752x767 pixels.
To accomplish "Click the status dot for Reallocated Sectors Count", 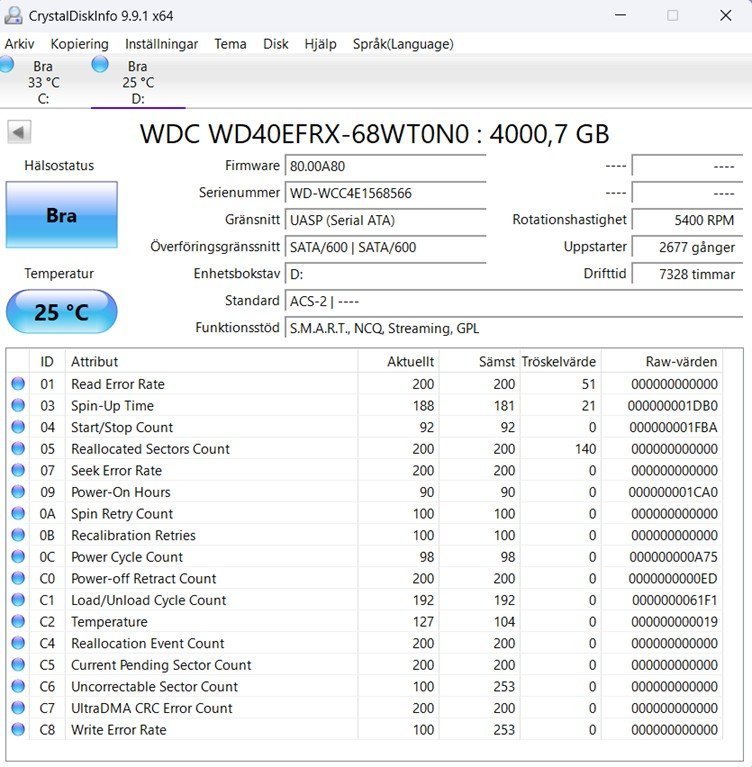I will tap(18, 448).
